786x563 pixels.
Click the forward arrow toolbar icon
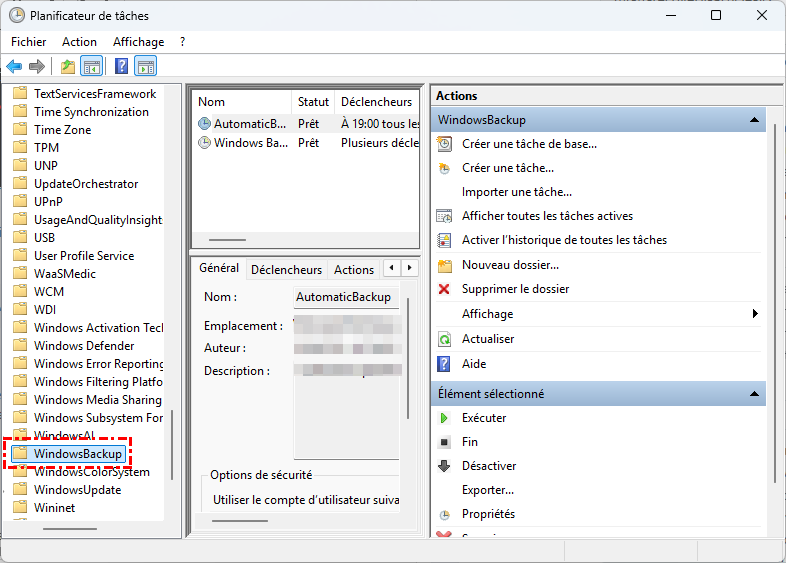coord(37,66)
